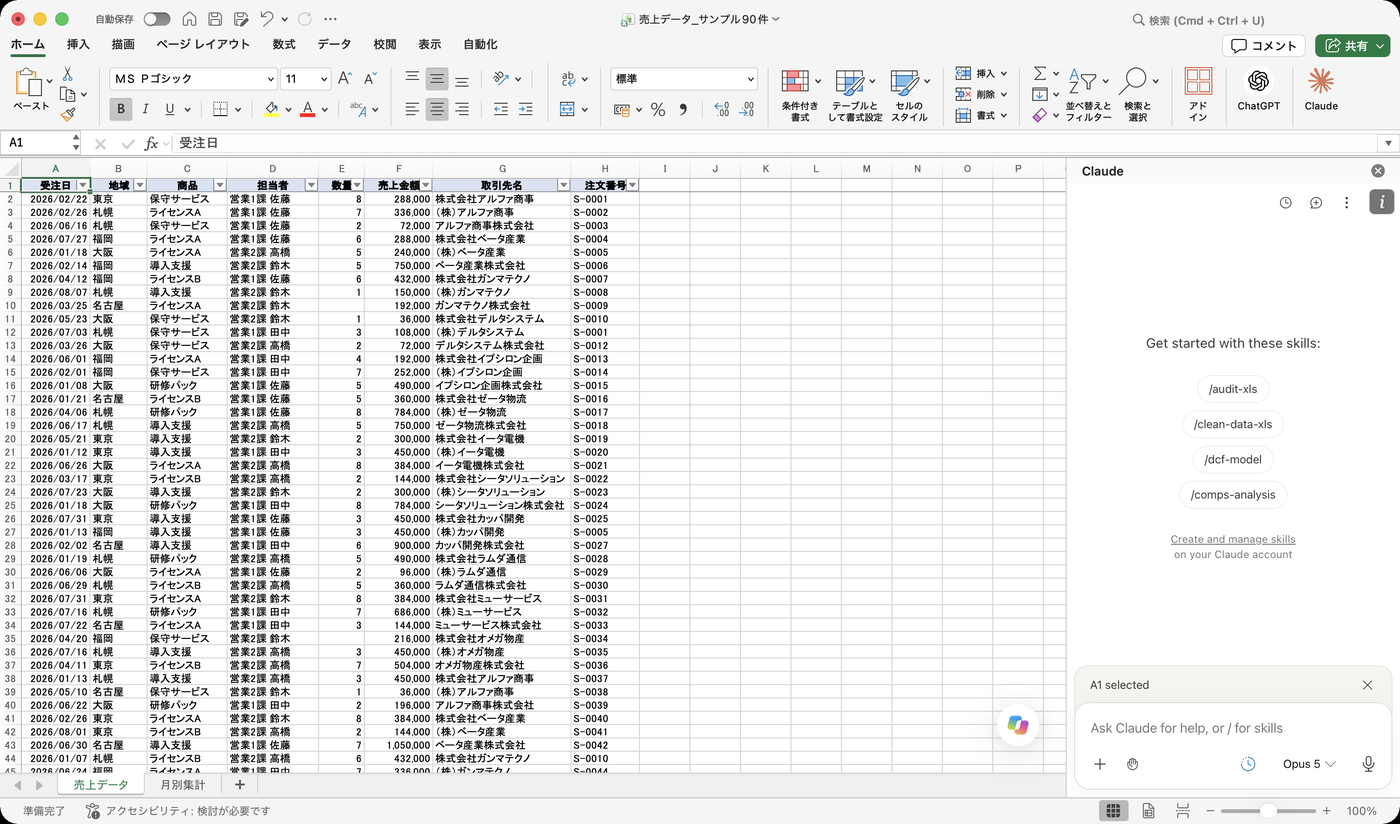Open the chat history clock icon in Claude panel
1400x824 pixels.
(1286, 203)
